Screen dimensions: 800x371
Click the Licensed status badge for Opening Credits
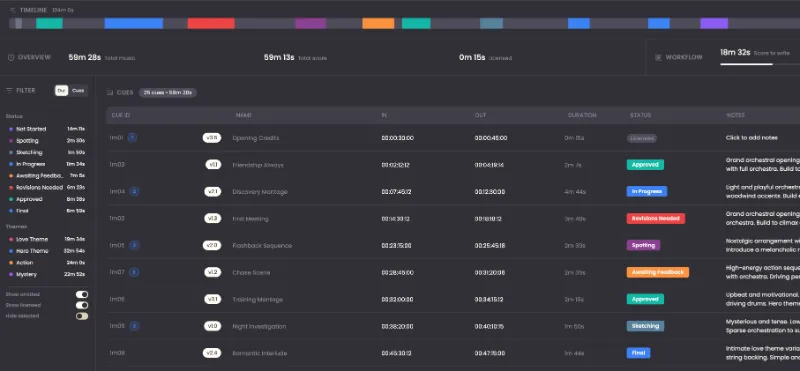pyautogui.click(x=641, y=138)
